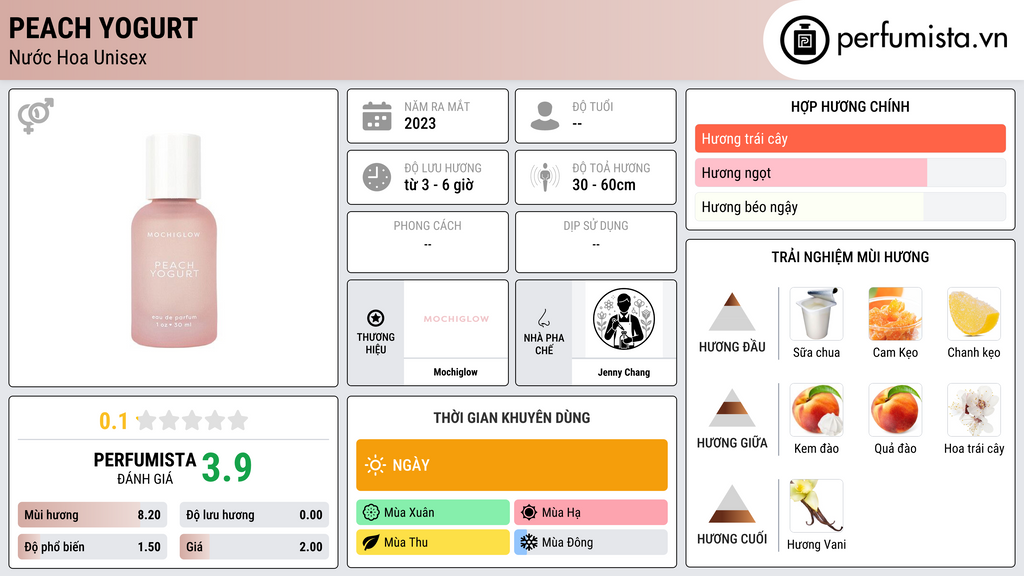Click the 0.1 user rating value

coord(113,421)
